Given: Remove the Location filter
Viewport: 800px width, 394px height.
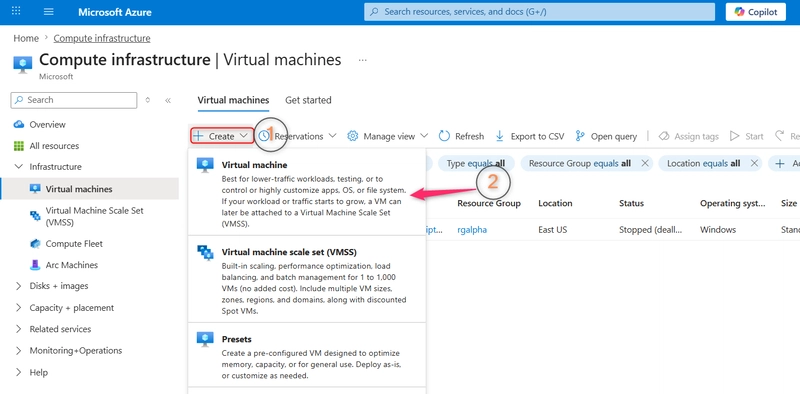Looking at the screenshot, I should coord(754,163).
